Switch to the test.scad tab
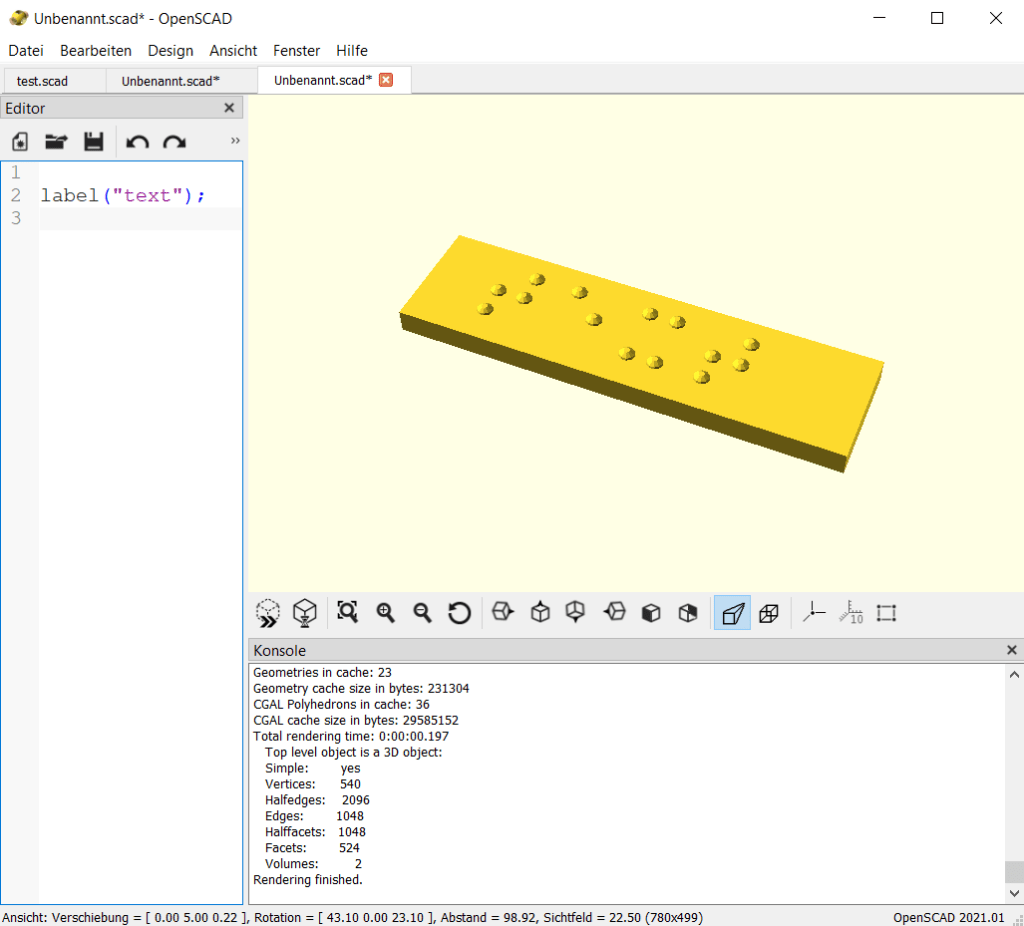This screenshot has width=1024, height=926. pos(42,80)
